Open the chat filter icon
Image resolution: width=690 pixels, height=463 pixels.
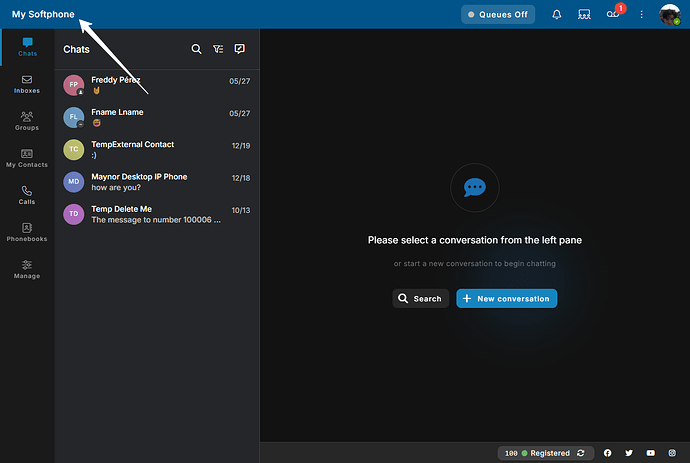pyautogui.click(x=218, y=49)
